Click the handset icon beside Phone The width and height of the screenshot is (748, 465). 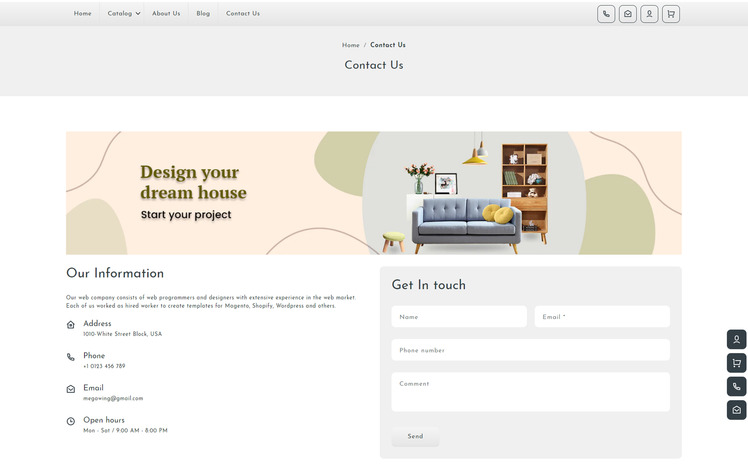pos(71,357)
